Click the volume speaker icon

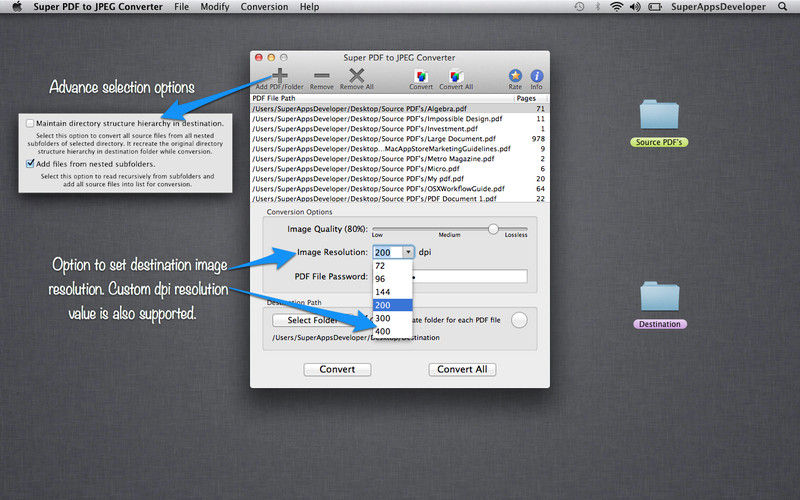click(635, 7)
